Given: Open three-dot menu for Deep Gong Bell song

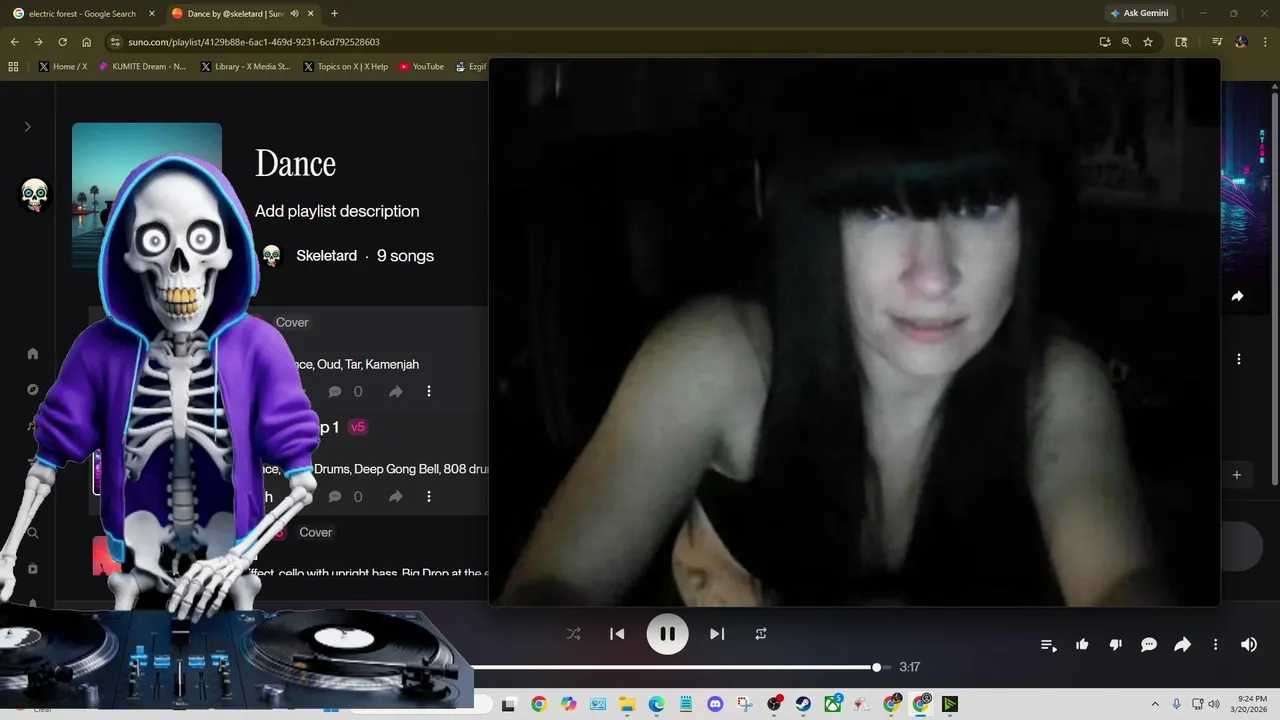Looking at the screenshot, I should (429, 497).
